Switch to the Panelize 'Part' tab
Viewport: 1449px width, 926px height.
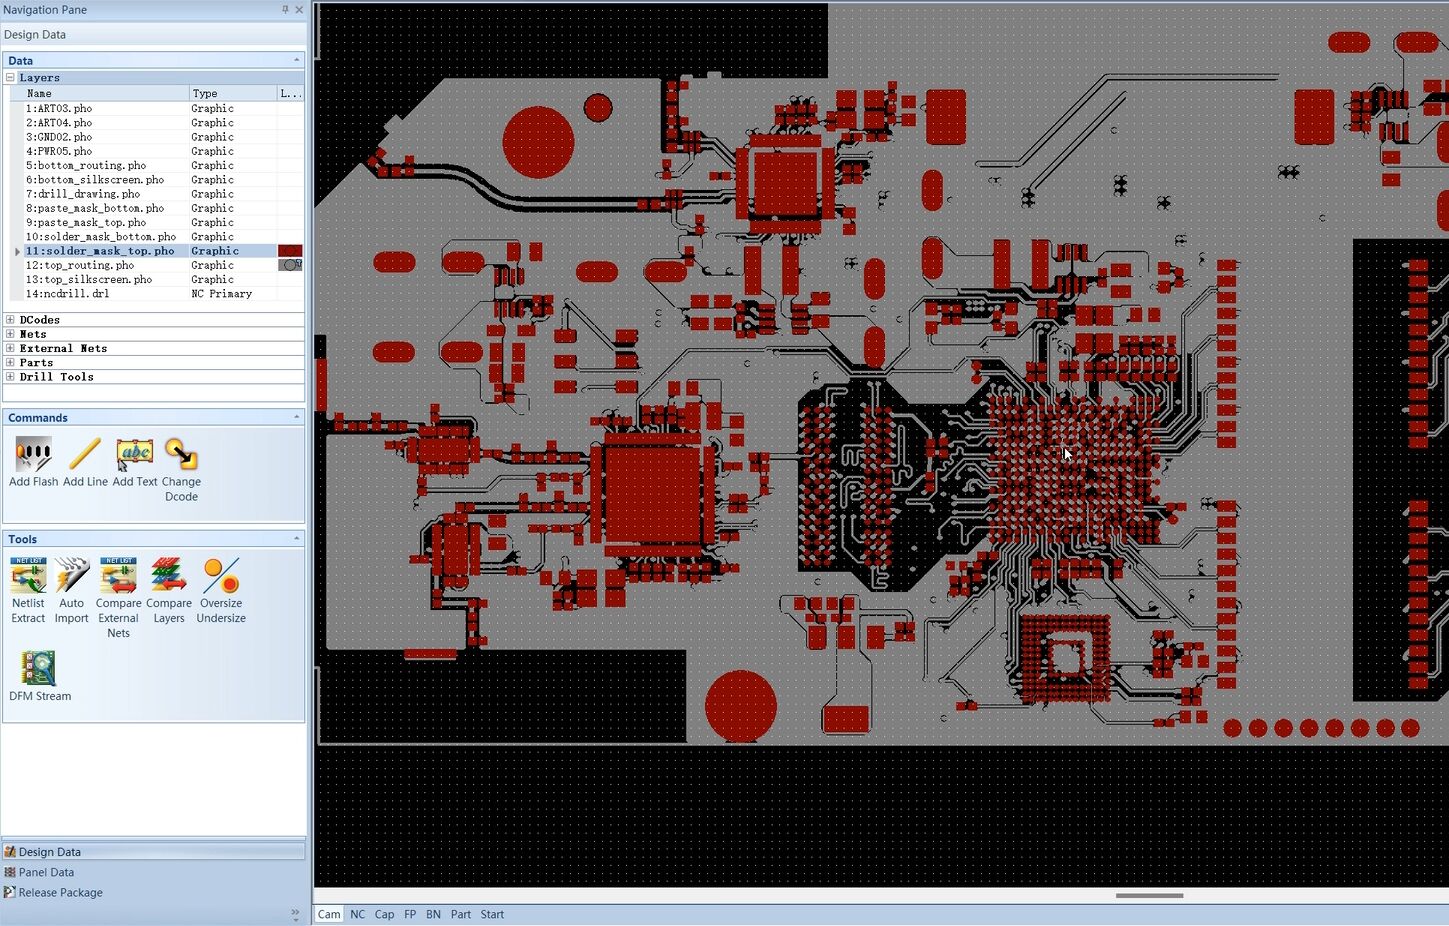coord(460,914)
